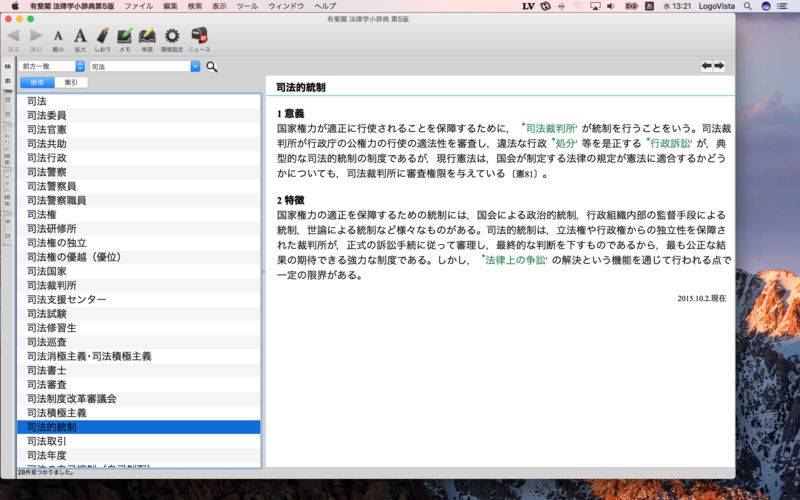The width and height of the screenshot is (800, 500).
Task: Expand the search history dropdown arrow
Action: [x=195, y=66]
